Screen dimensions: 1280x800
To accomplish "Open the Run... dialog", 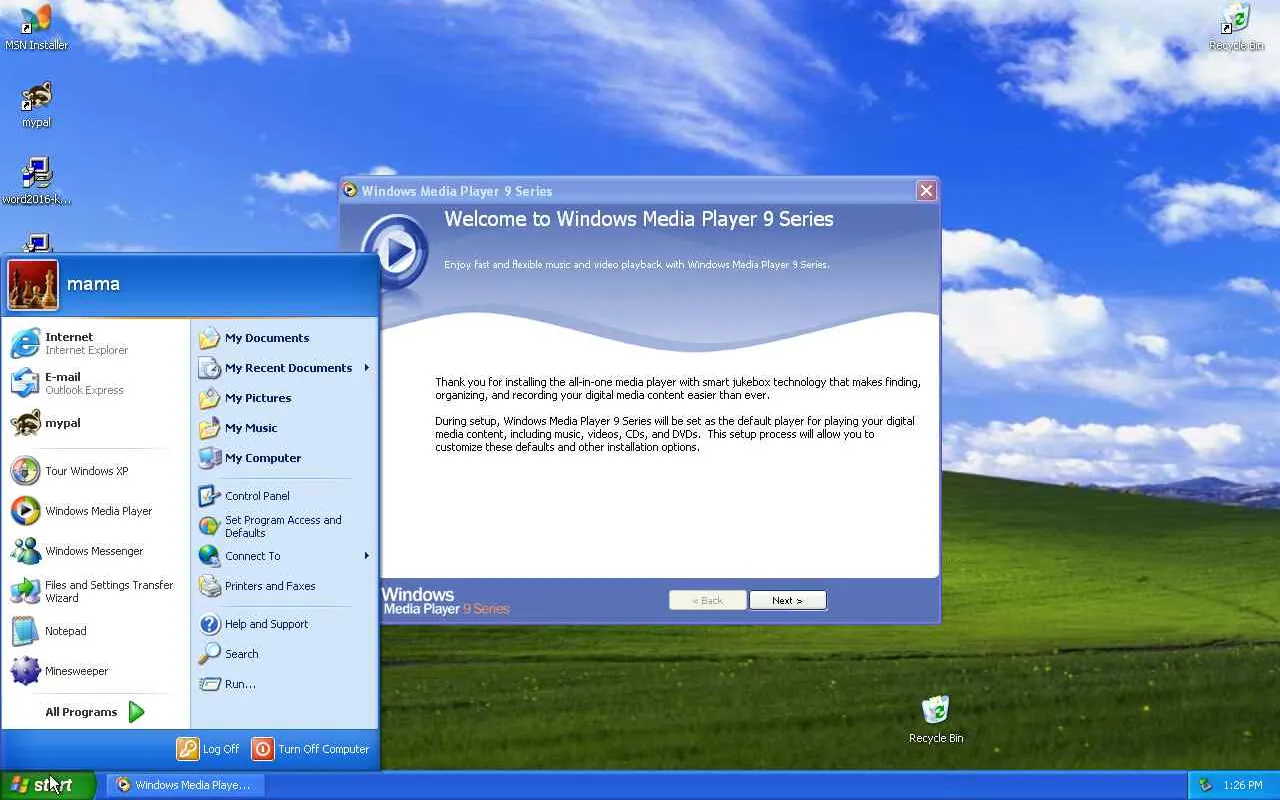I will 284,684.
